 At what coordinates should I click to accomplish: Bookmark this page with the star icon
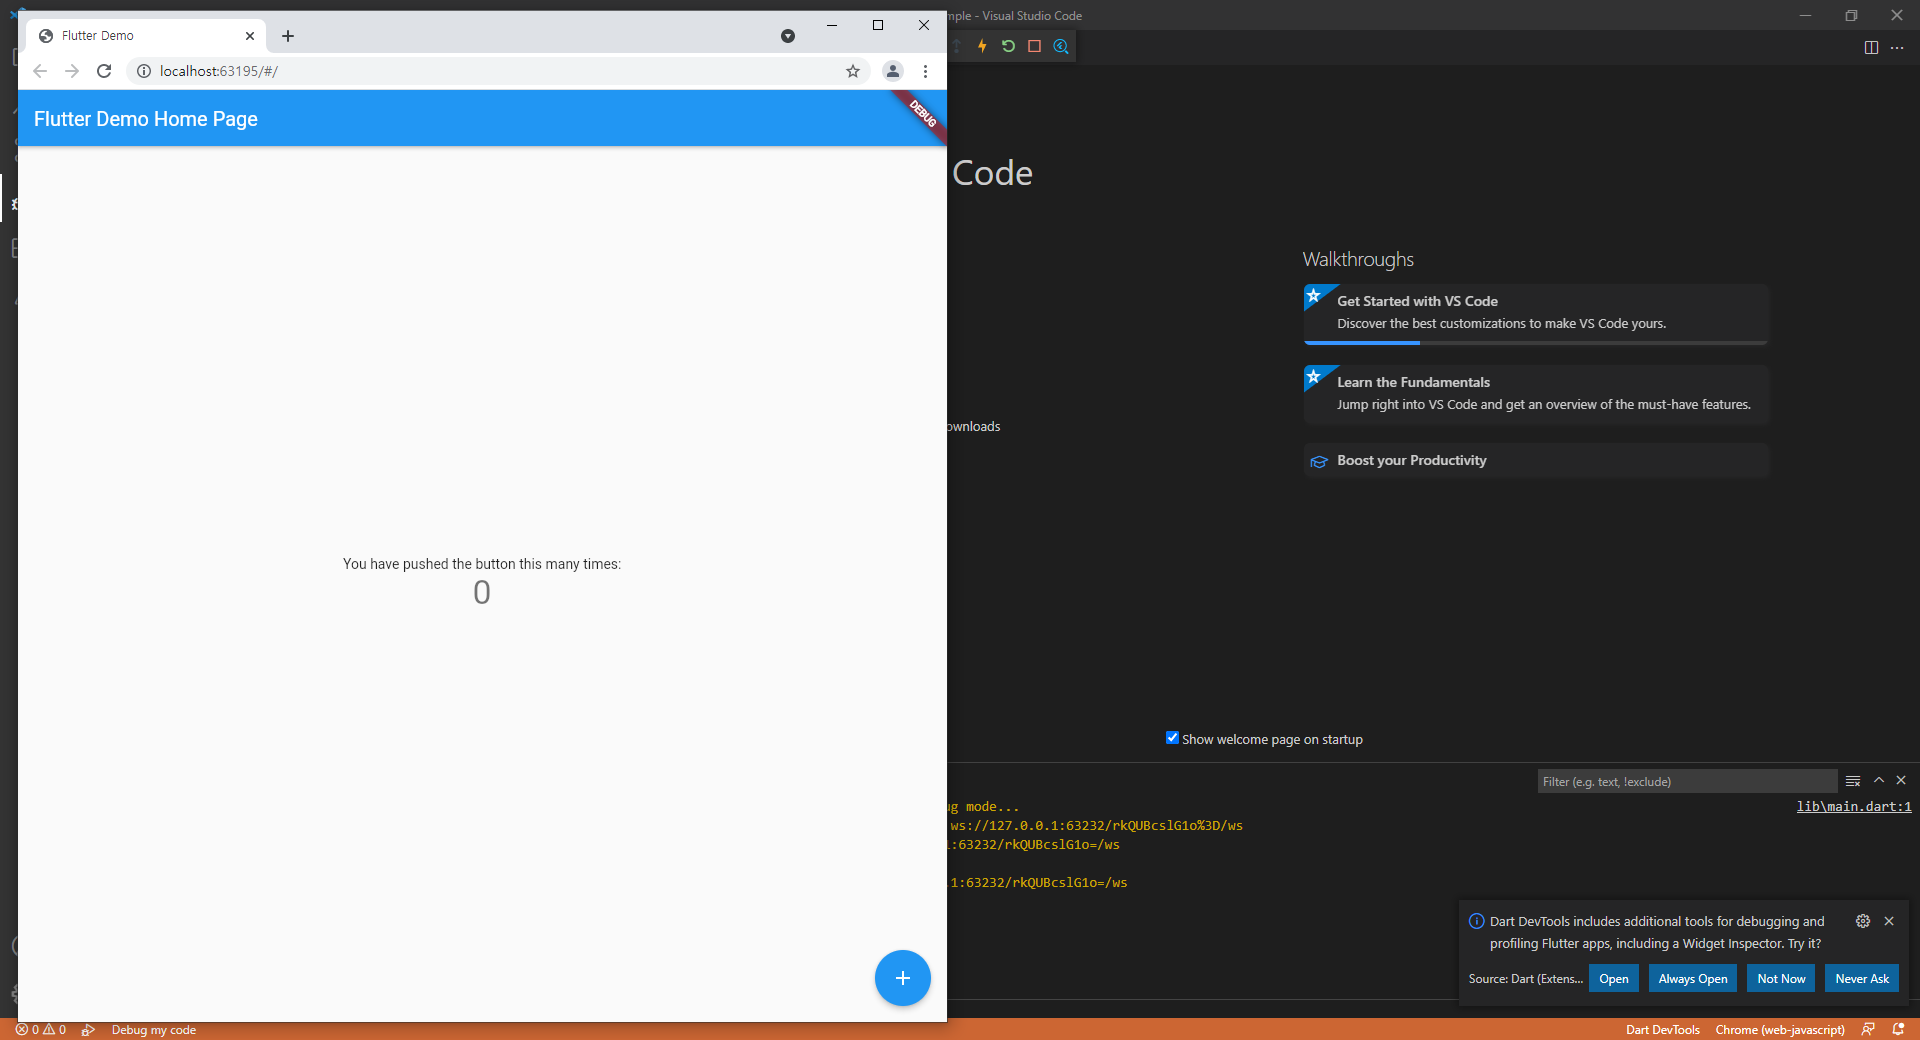click(853, 71)
